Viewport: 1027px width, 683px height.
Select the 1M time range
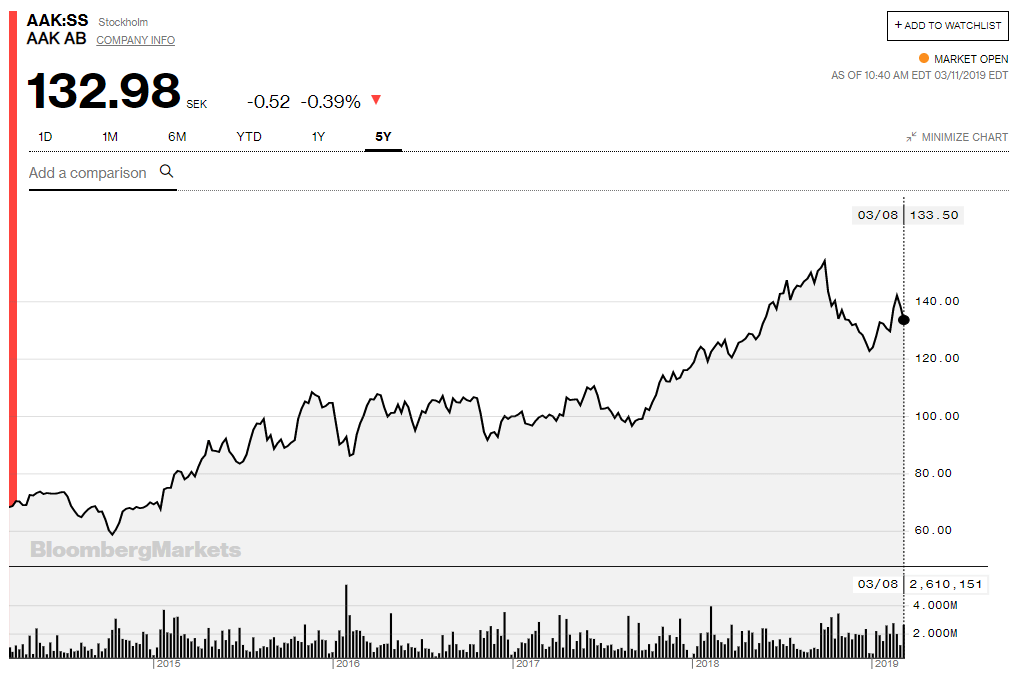[110, 137]
